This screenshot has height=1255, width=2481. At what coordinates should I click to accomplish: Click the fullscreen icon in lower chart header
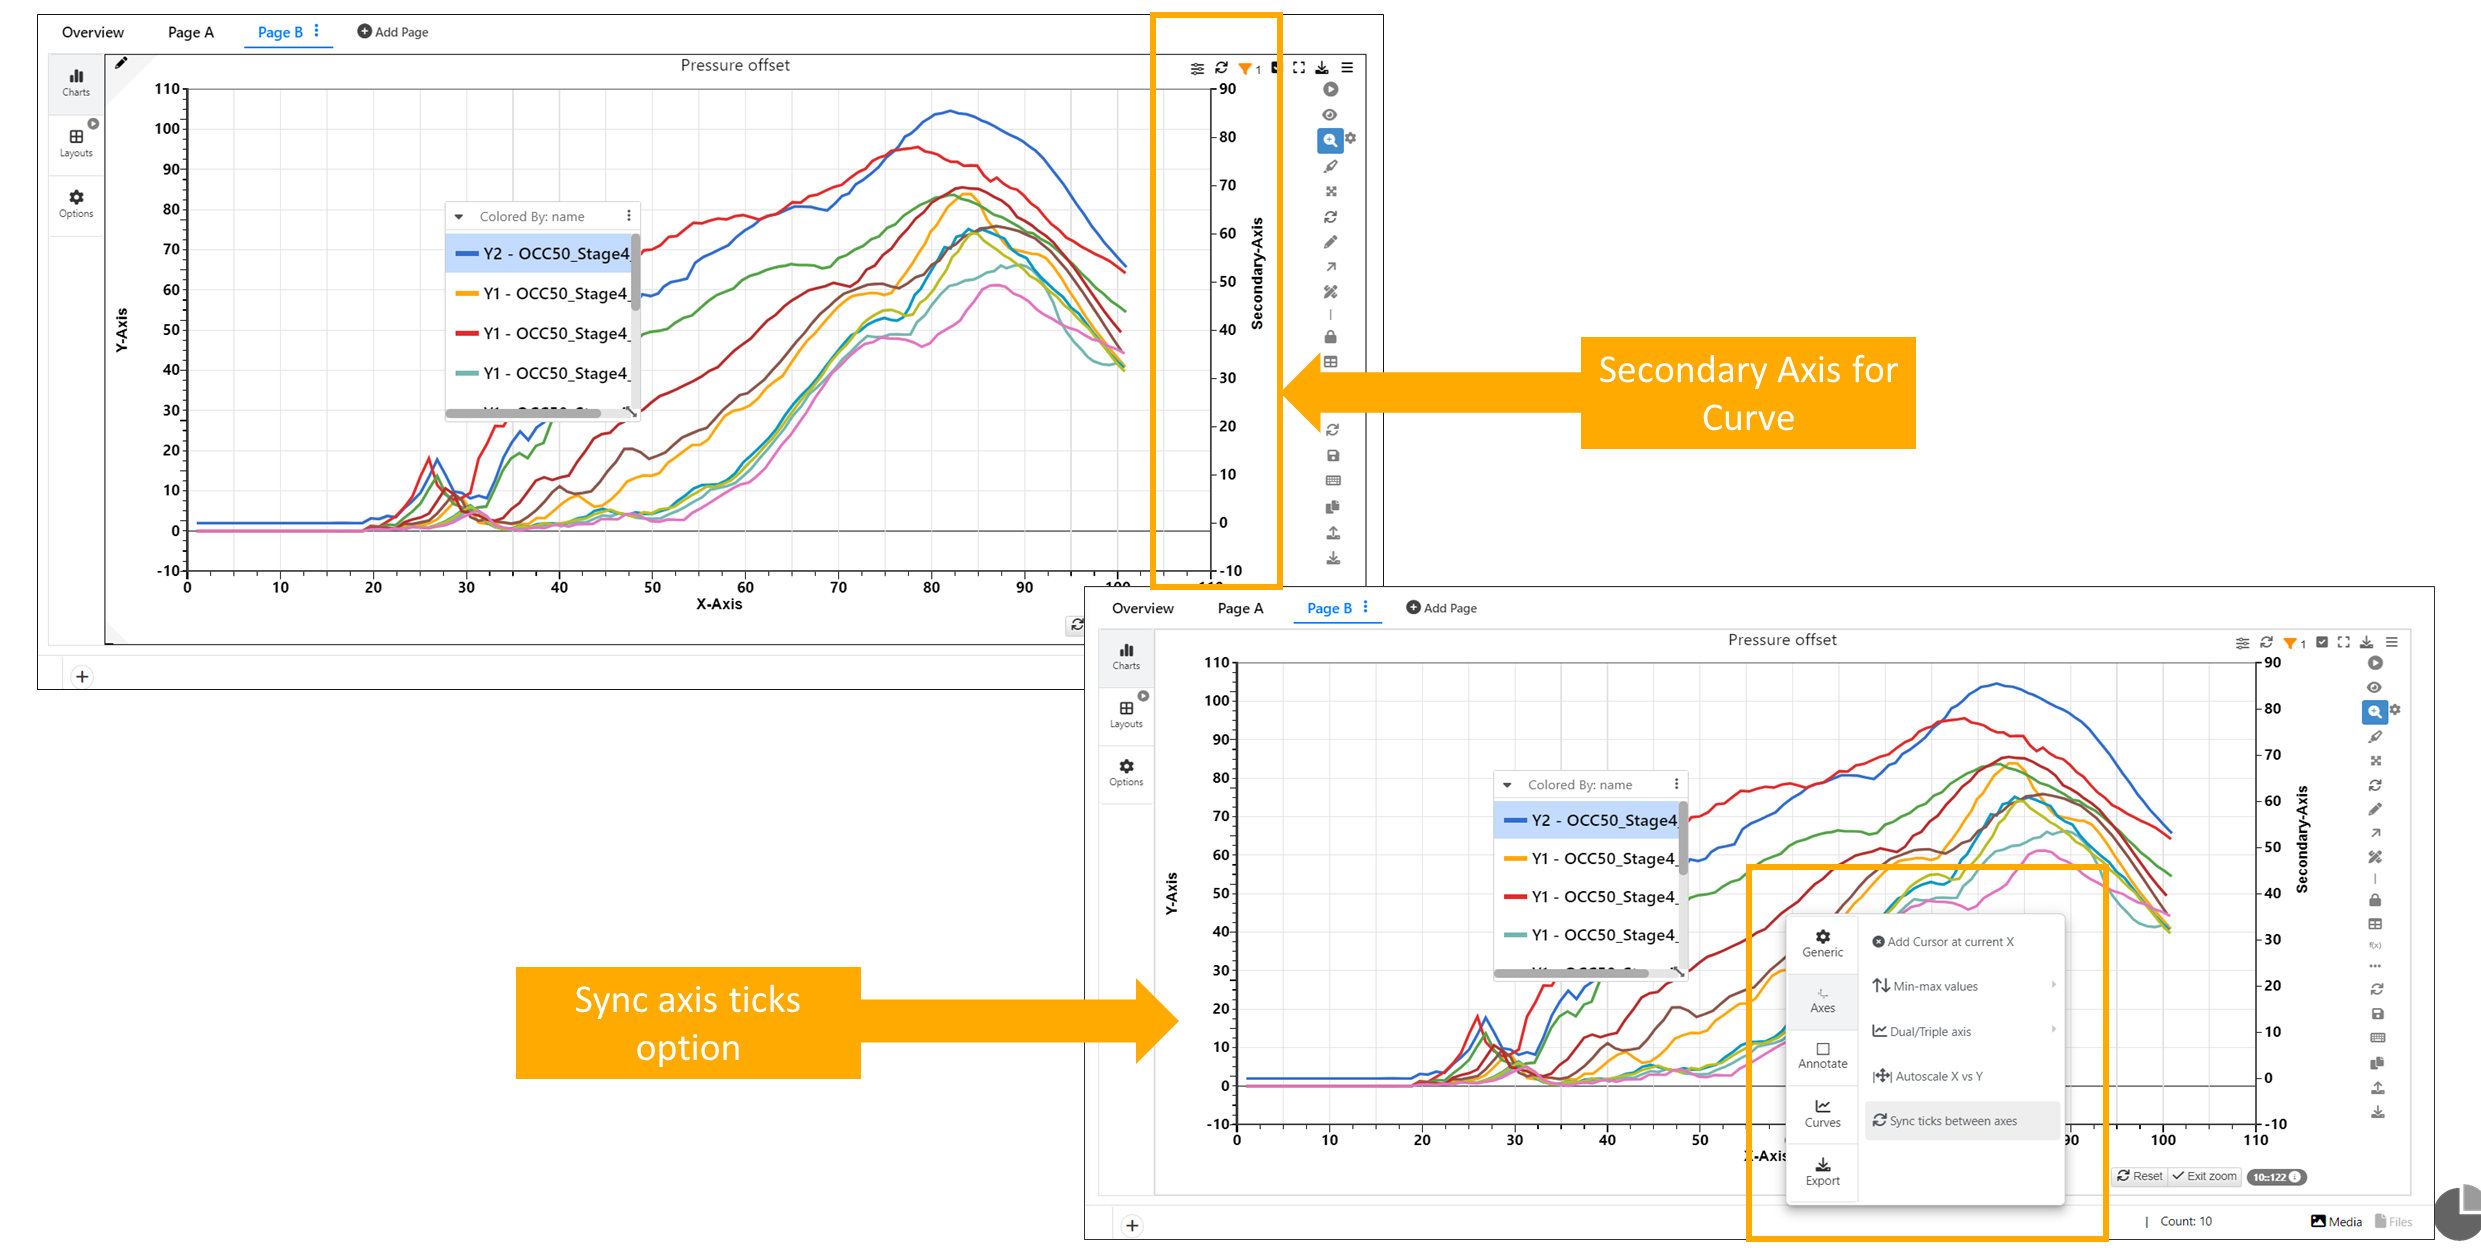click(x=2344, y=642)
